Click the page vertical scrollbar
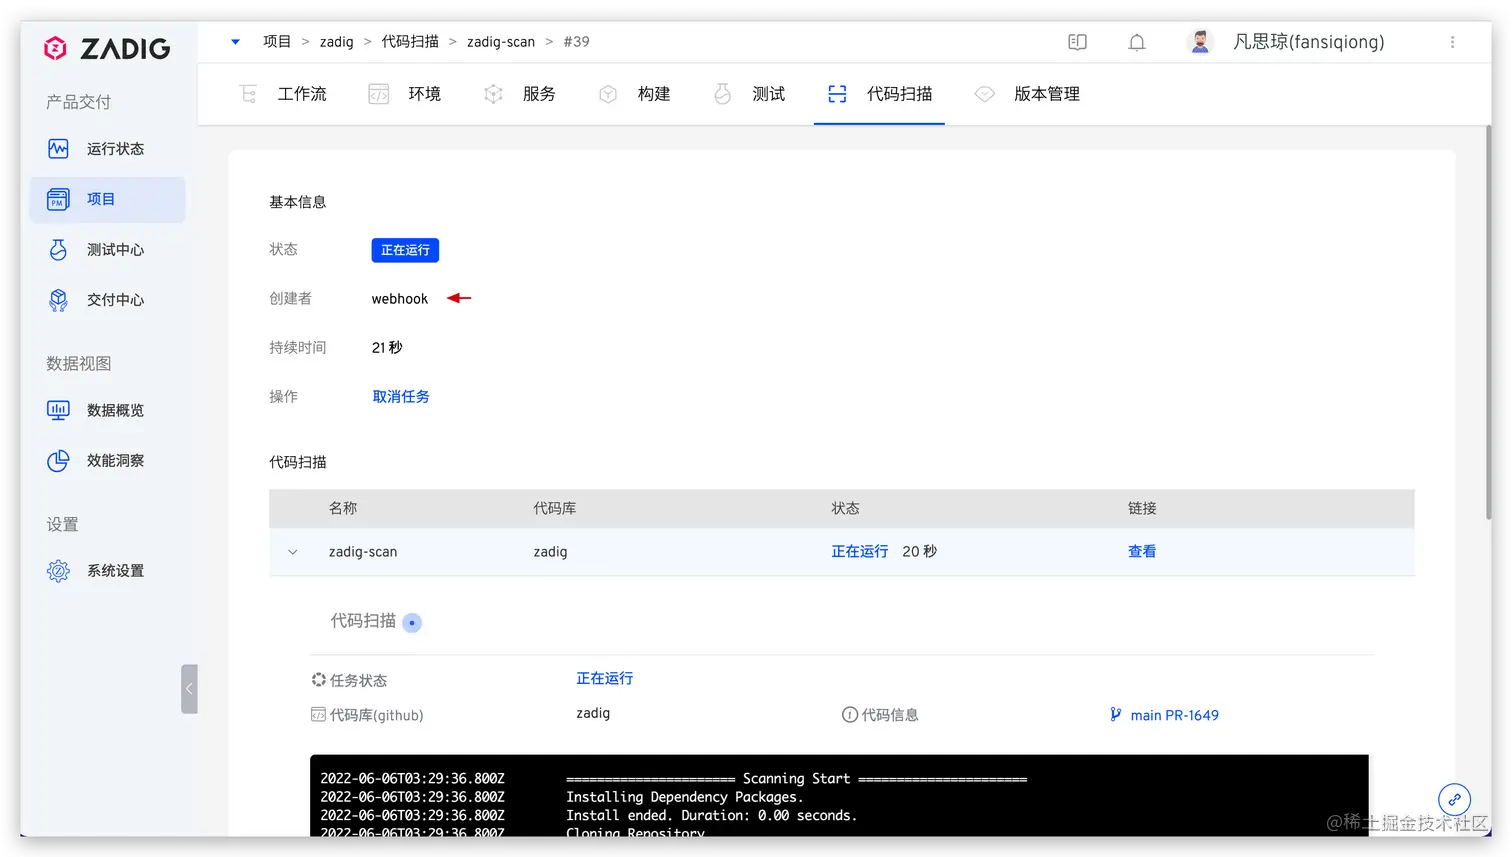This screenshot has width=1512, height=857. click(x=1488, y=320)
